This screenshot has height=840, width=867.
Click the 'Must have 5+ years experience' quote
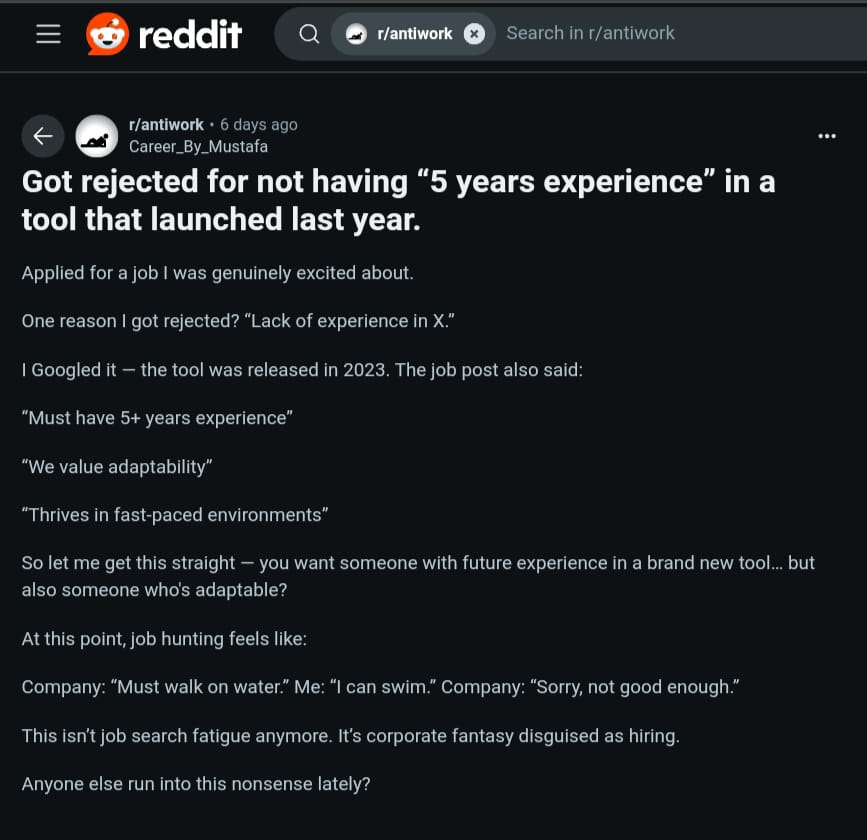(x=157, y=418)
